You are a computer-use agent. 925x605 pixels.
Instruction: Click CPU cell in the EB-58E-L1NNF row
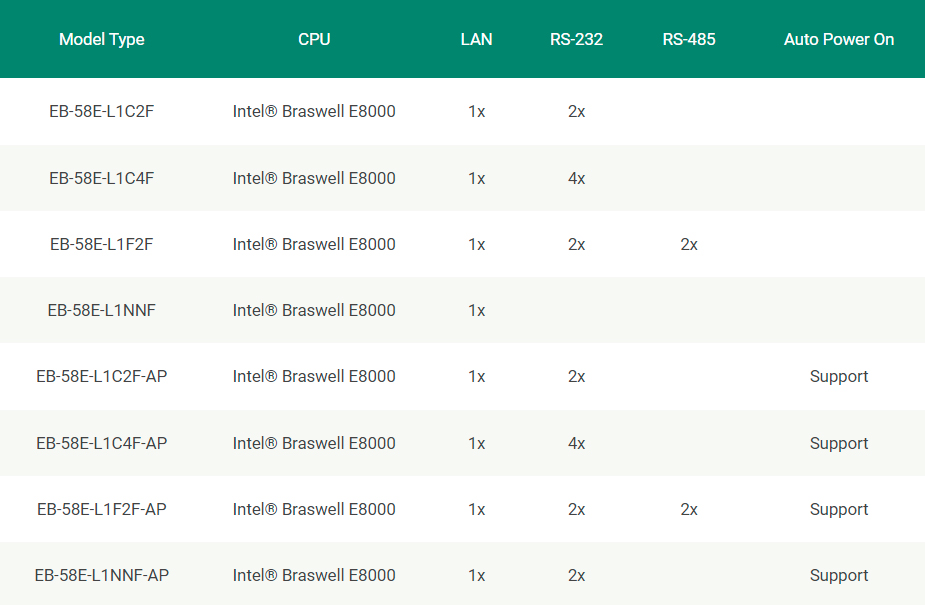click(x=314, y=310)
